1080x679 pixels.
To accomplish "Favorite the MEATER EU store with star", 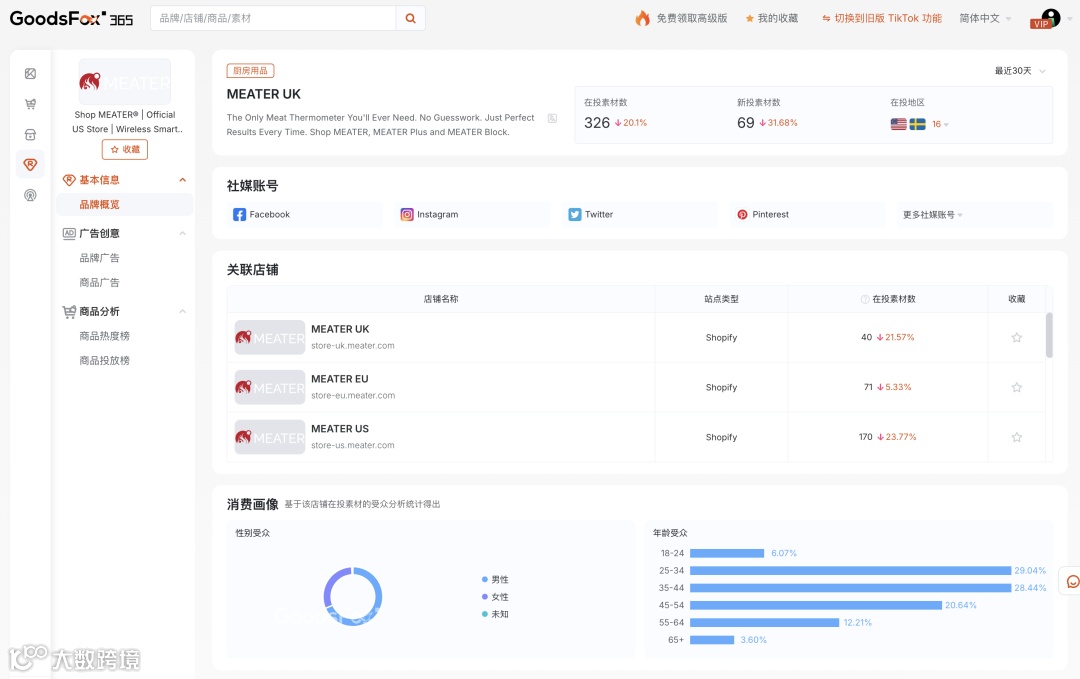I will pos(1017,388).
